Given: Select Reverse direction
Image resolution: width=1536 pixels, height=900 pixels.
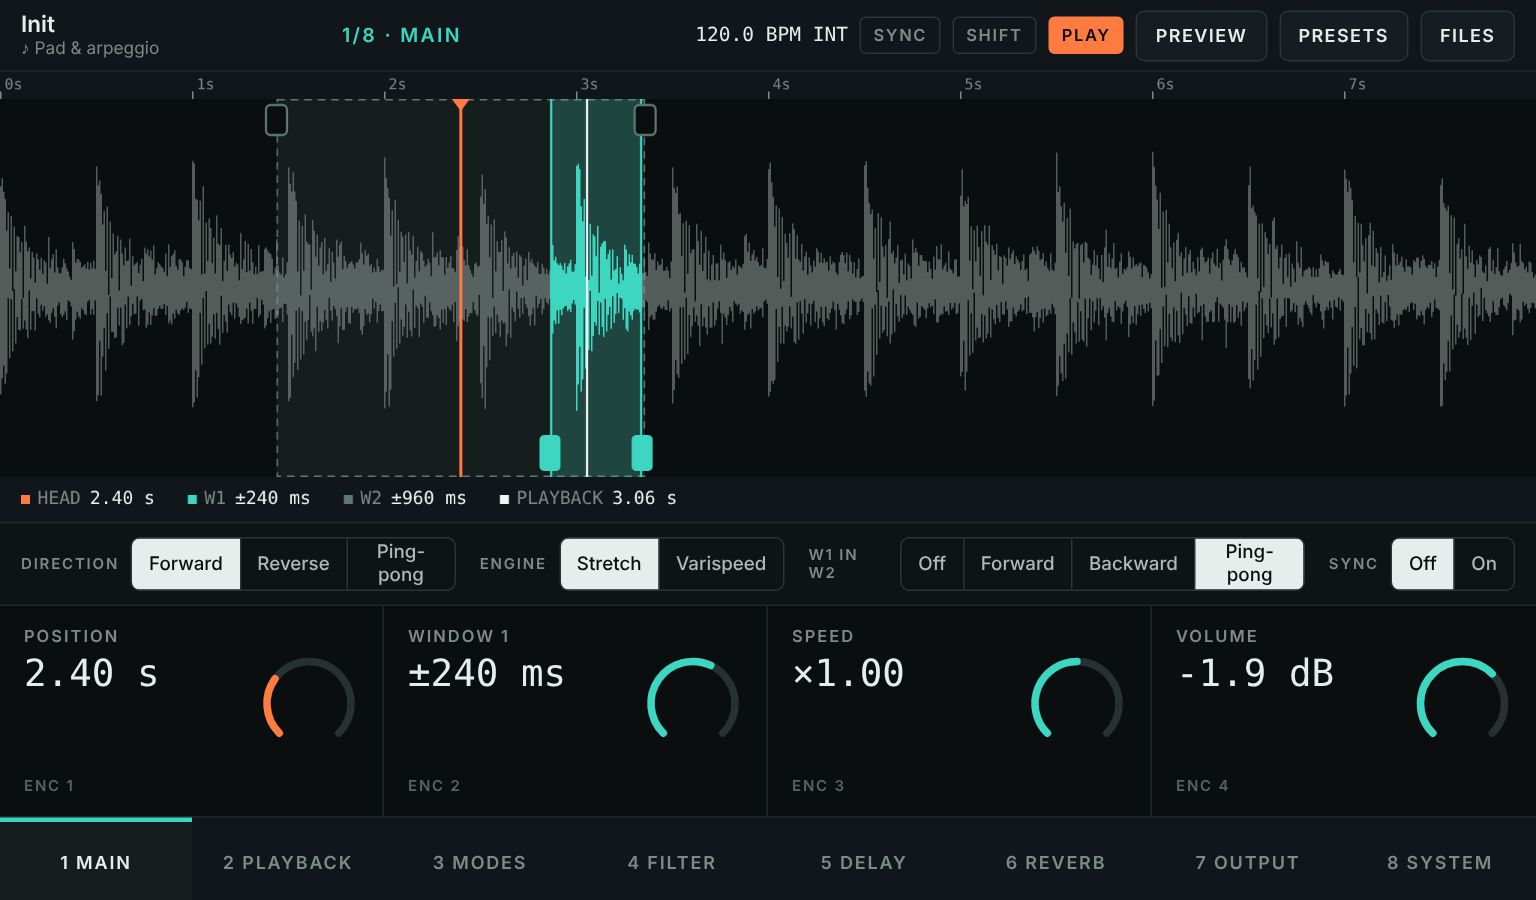Looking at the screenshot, I should (x=293, y=564).
